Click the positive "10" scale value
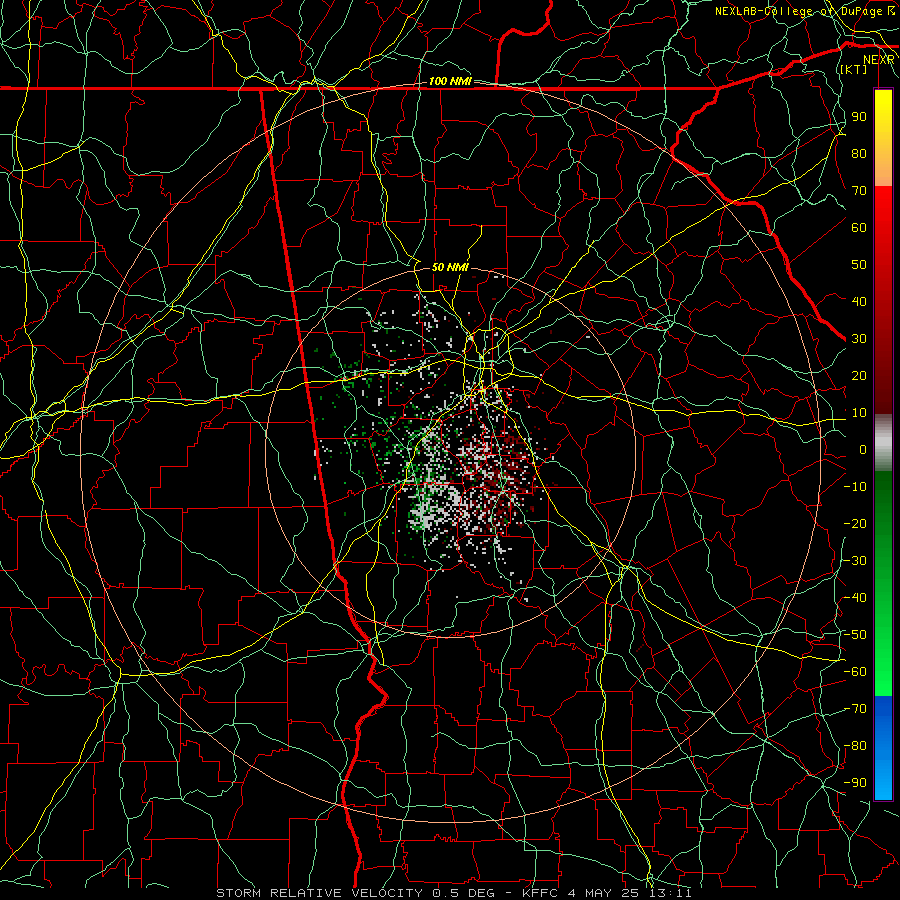The image size is (900, 900). coord(859,412)
